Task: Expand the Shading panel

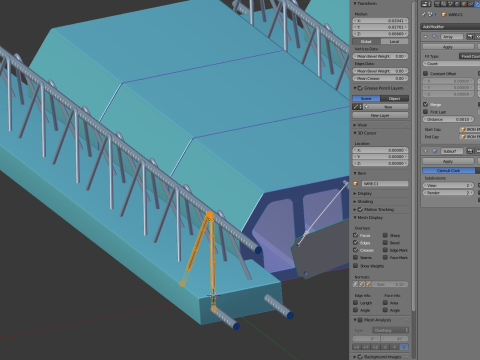Action: tap(355, 202)
